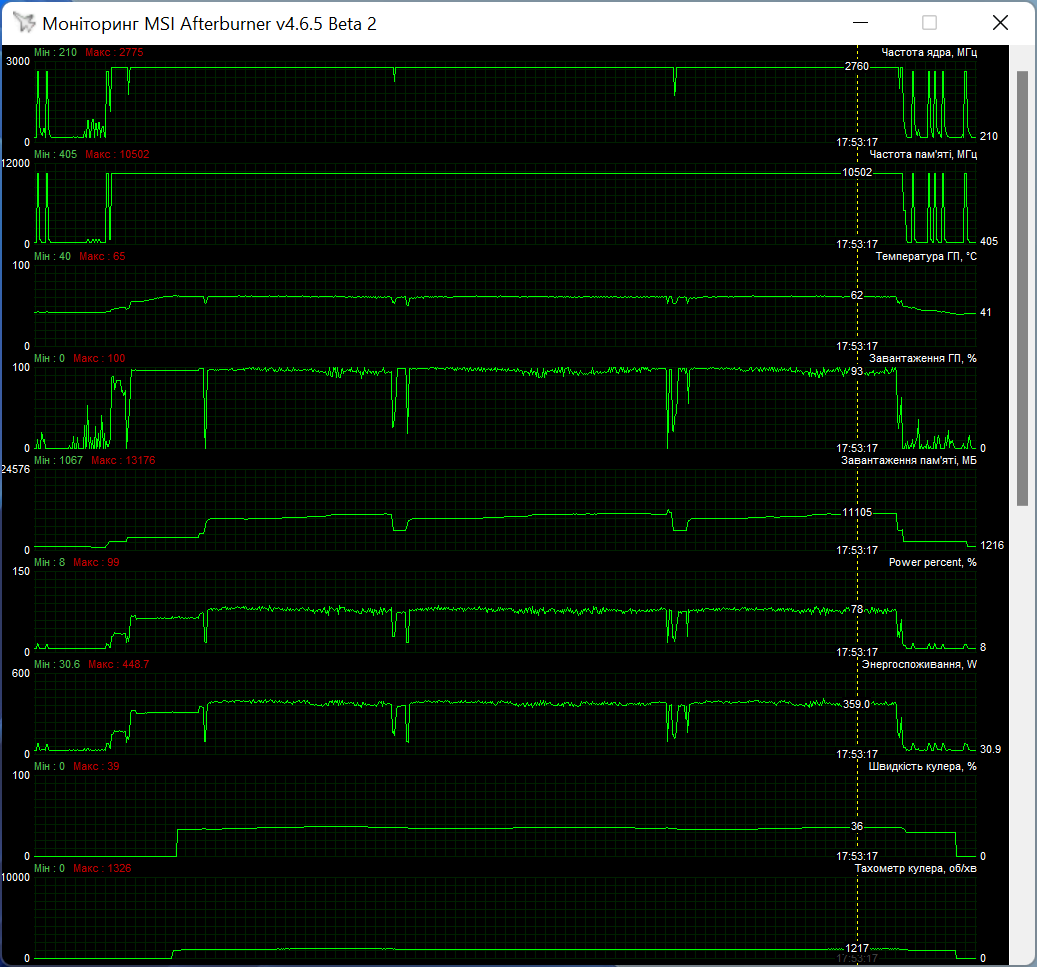Screen dimensions: 1037x967
Task: Click the vertical scrollbar thumb
Action: click(x=1022, y=288)
